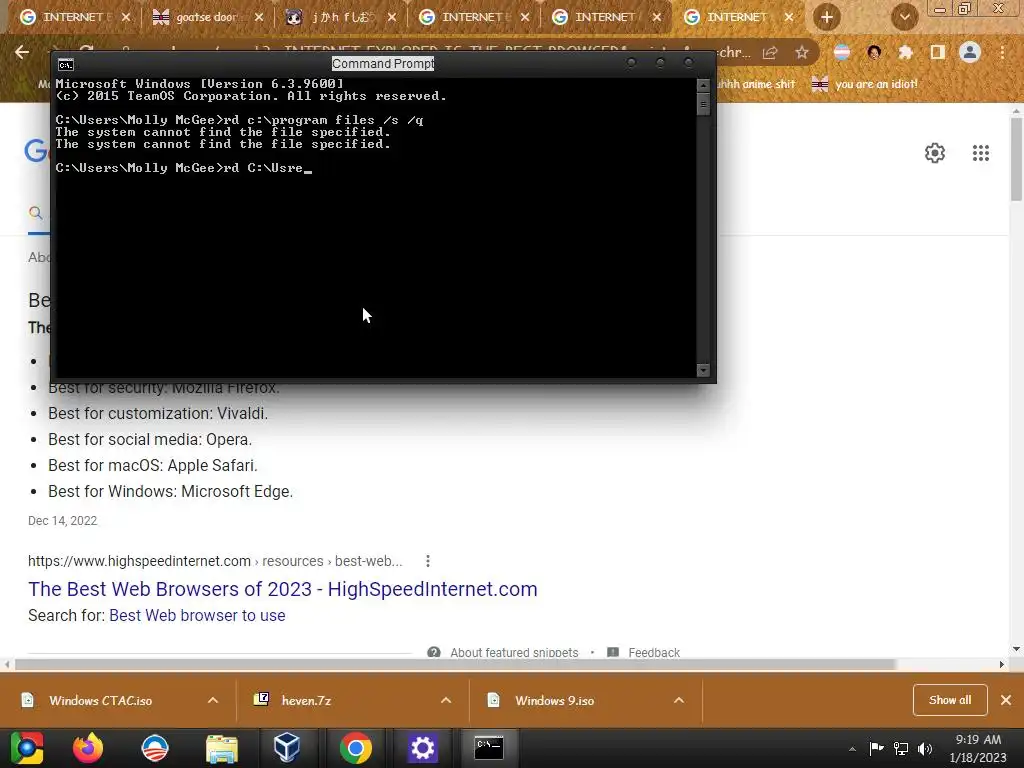This screenshot has width=1024, height=768.
Task: Open the tab search dropdown arrow
Action: (x=904, y=17)
